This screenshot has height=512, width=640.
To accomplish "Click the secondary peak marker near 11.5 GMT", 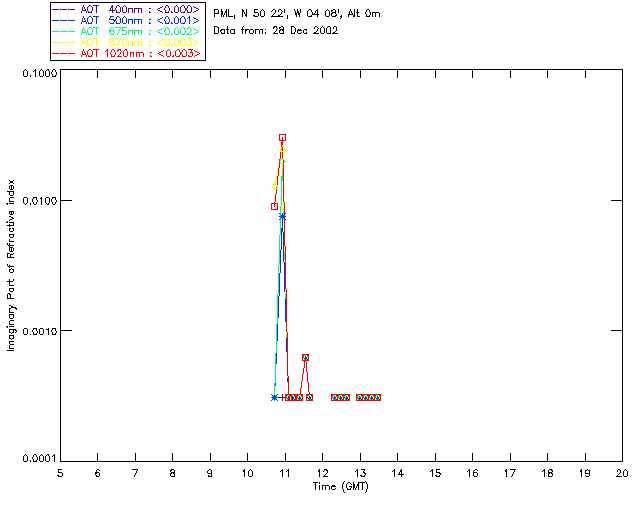I will [305, 358].
